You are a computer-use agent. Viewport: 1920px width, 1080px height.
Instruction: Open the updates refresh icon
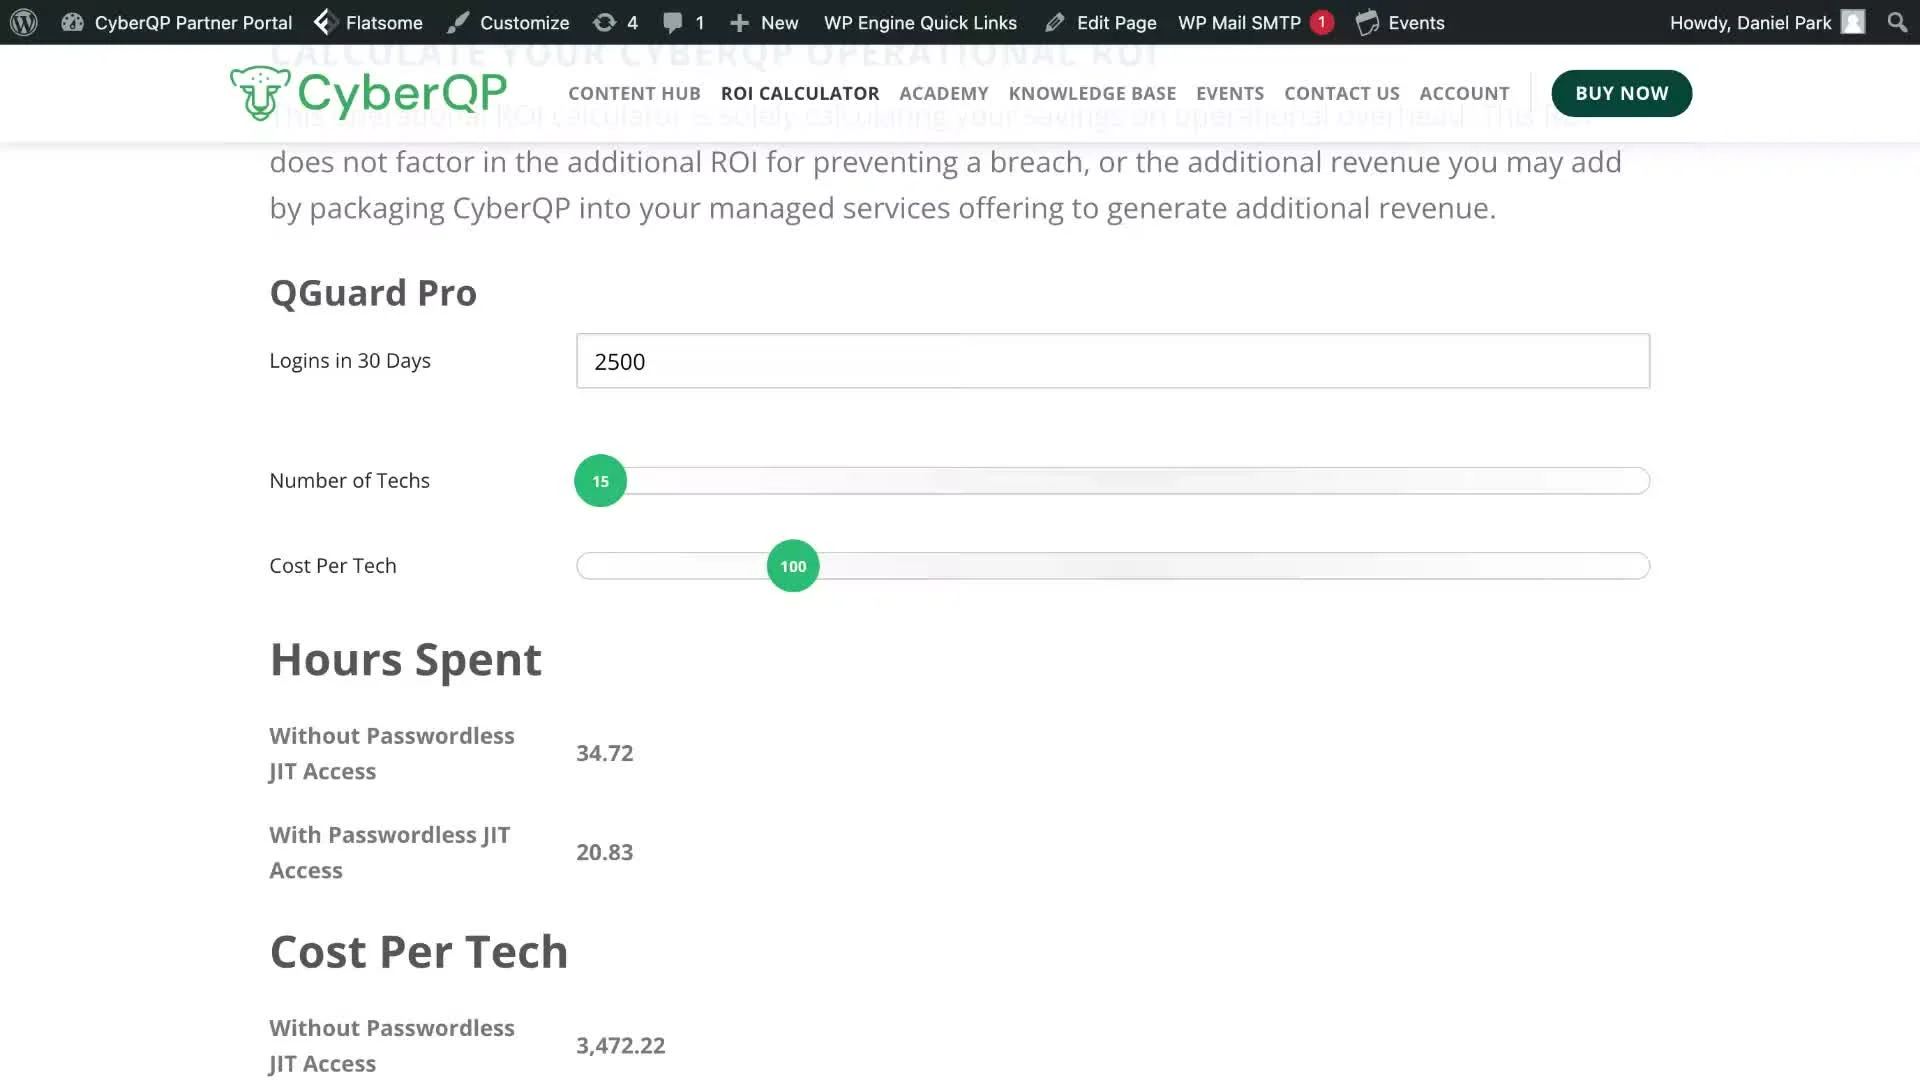[604, 22]
